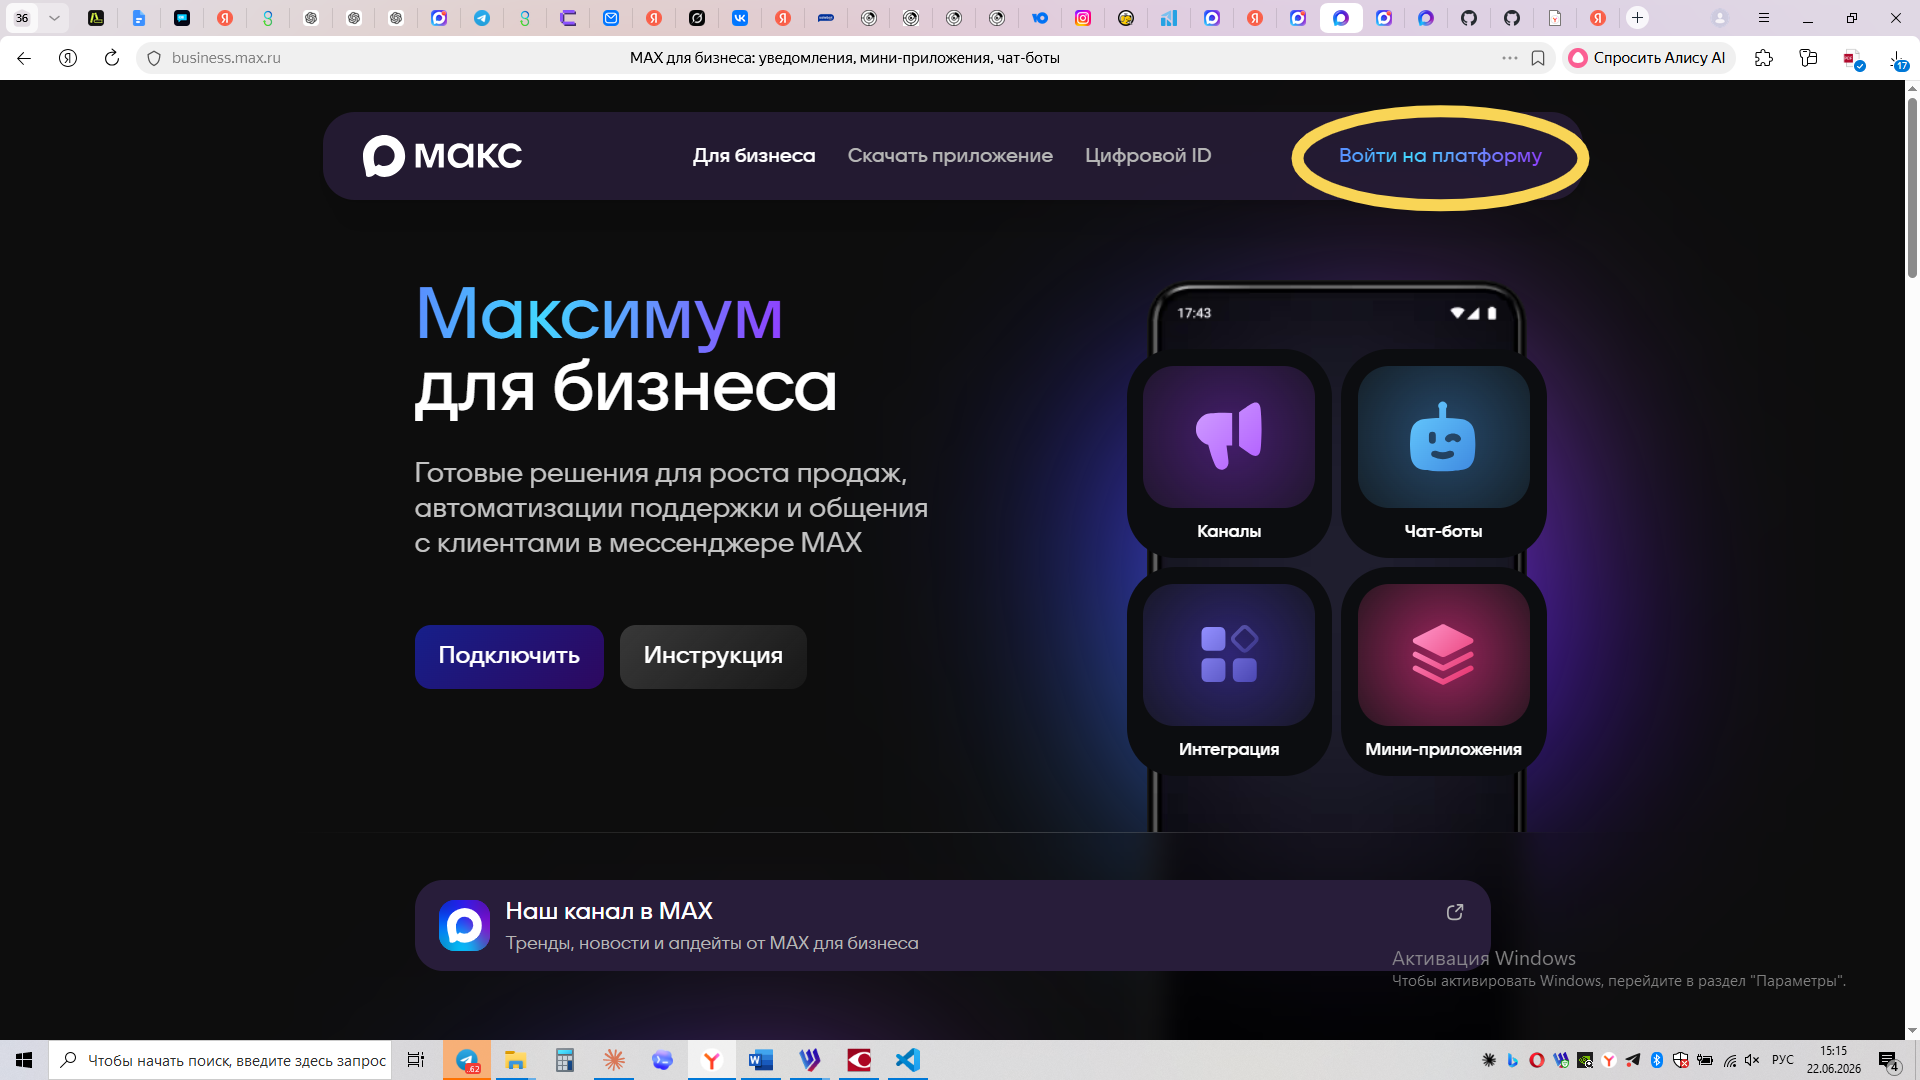Click Войти на платформу link
Image resolution: width=1920 pixels, height=1080 pixels.
[1440, 156]
